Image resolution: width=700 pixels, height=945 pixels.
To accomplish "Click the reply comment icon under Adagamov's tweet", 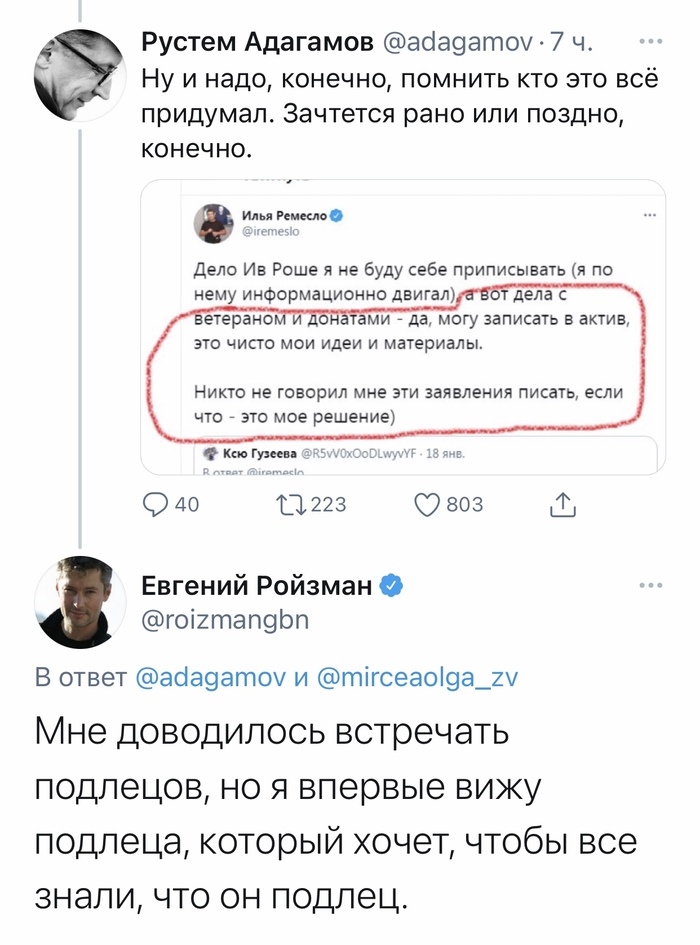I will (158, 505).
